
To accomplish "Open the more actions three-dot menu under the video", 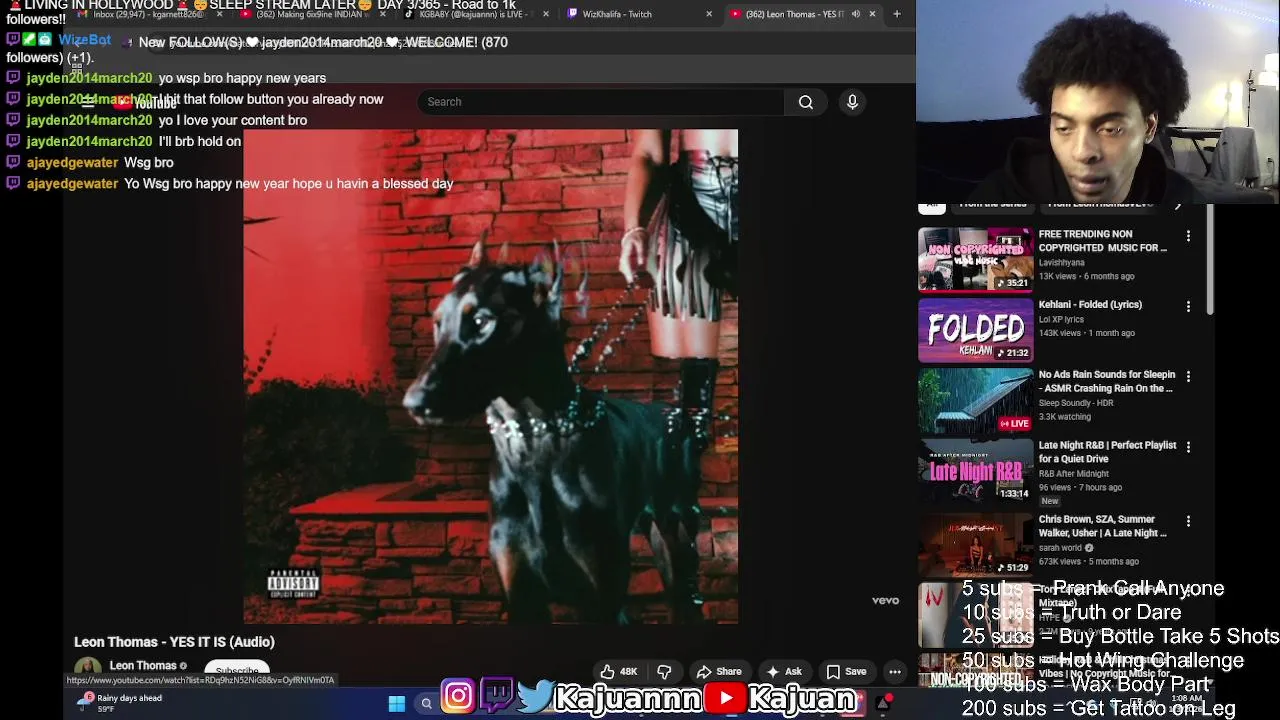I will pyautogui.click(x=895, y=672).
